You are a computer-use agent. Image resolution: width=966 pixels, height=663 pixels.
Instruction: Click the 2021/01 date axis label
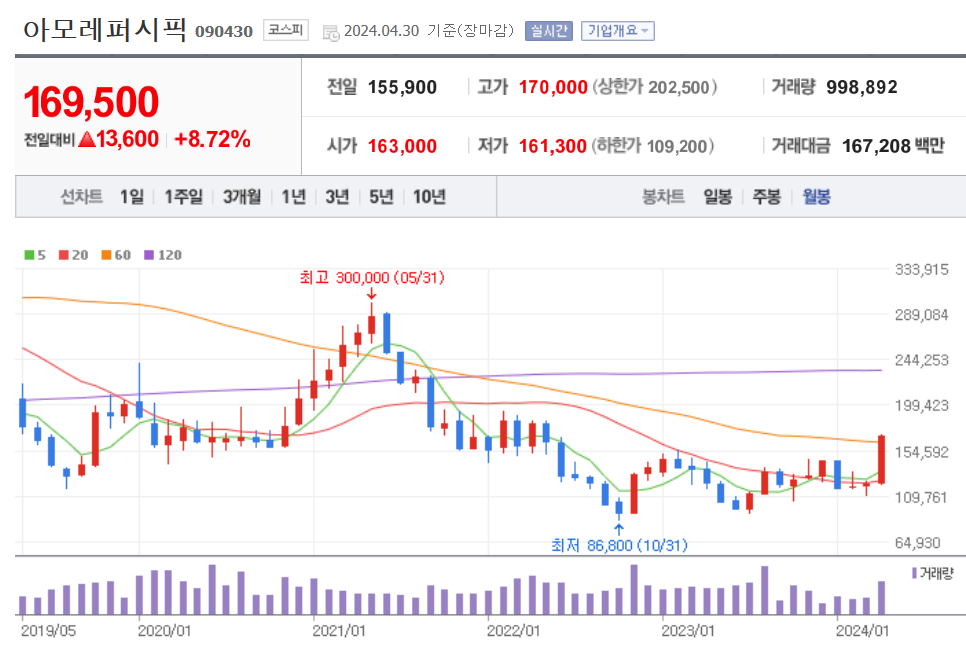click(x=339, y=631)
